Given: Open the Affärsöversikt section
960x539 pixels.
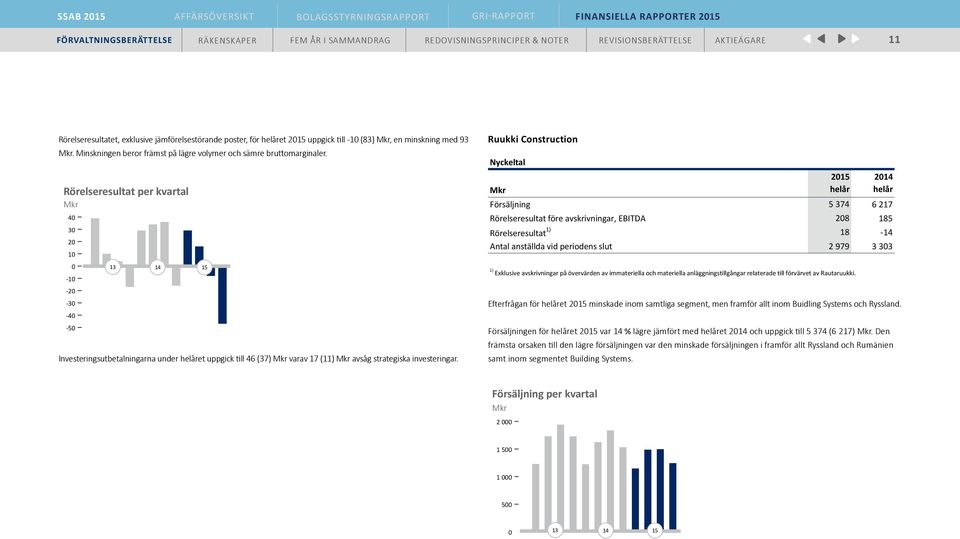Looking at the screenshot, I should click(214, 17).
